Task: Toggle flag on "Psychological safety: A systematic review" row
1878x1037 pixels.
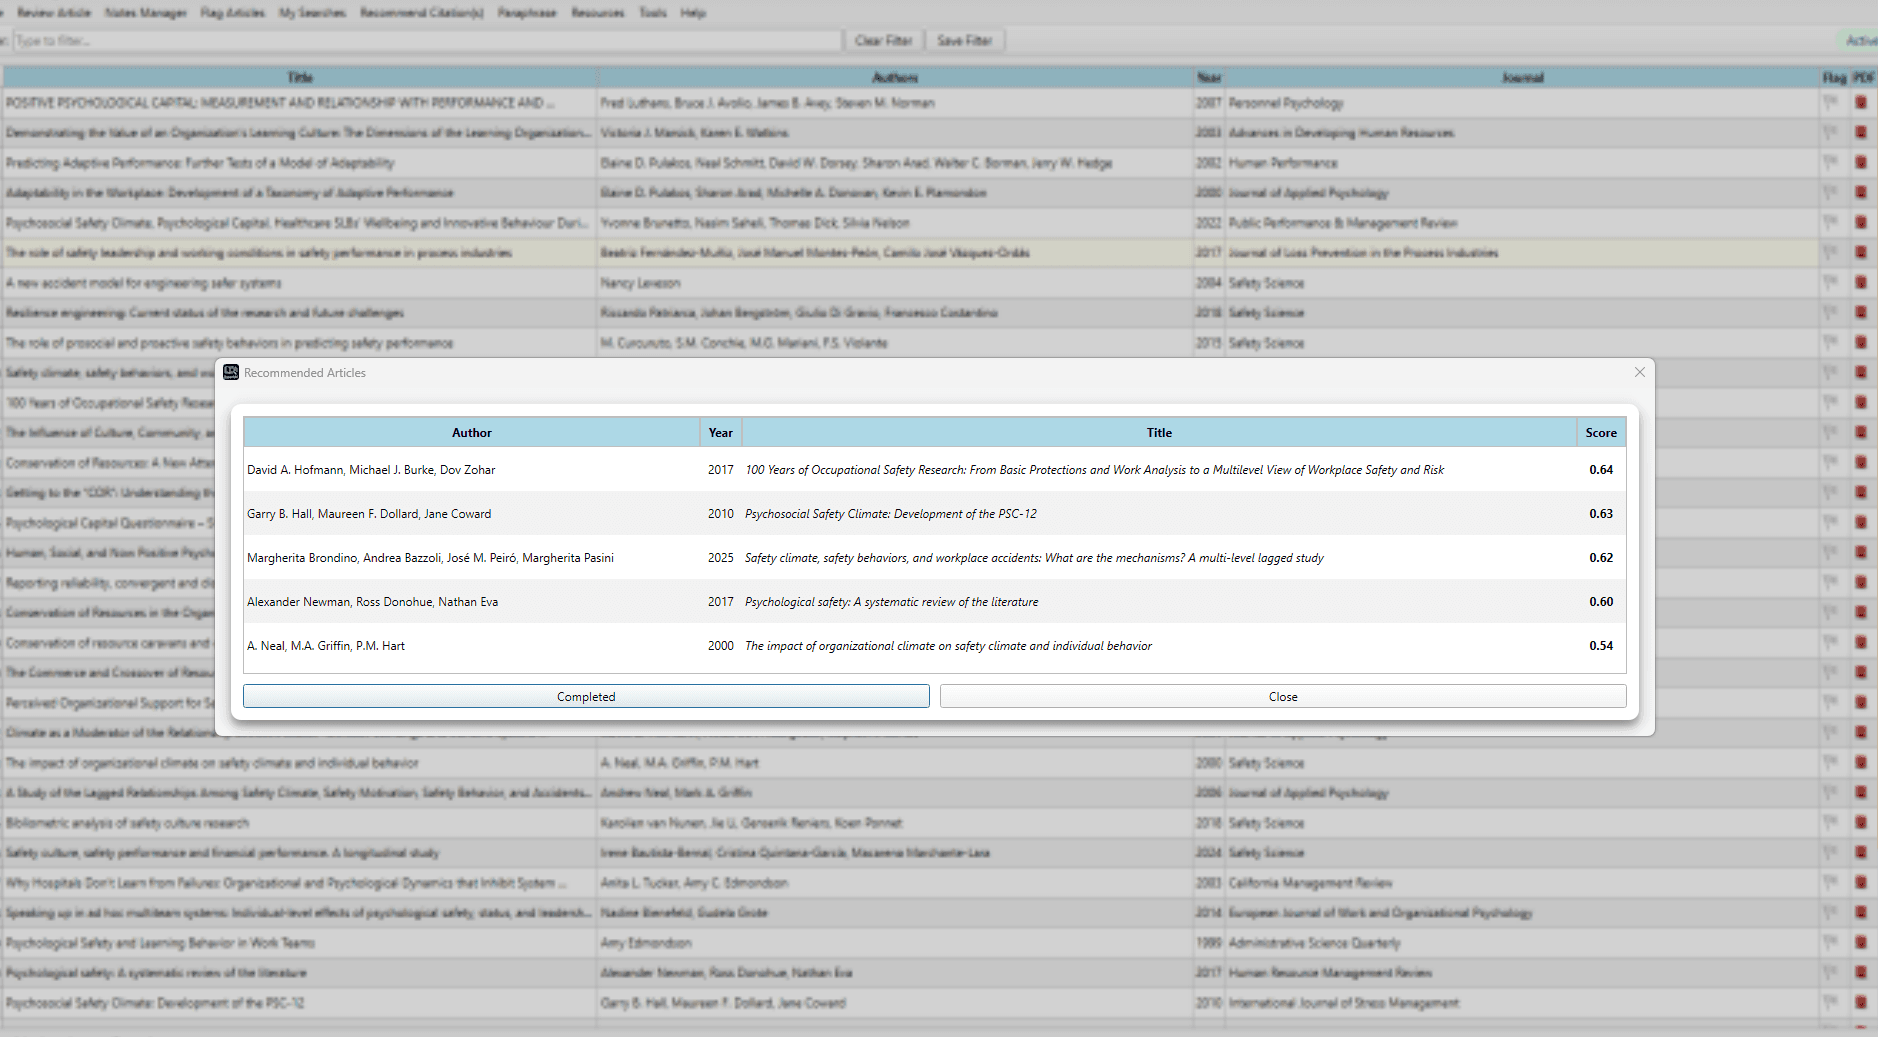Action: pos(1832,972)
